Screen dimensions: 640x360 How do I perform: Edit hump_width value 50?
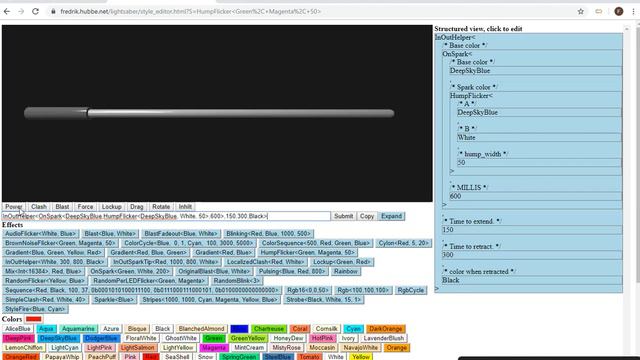(539, 162)
